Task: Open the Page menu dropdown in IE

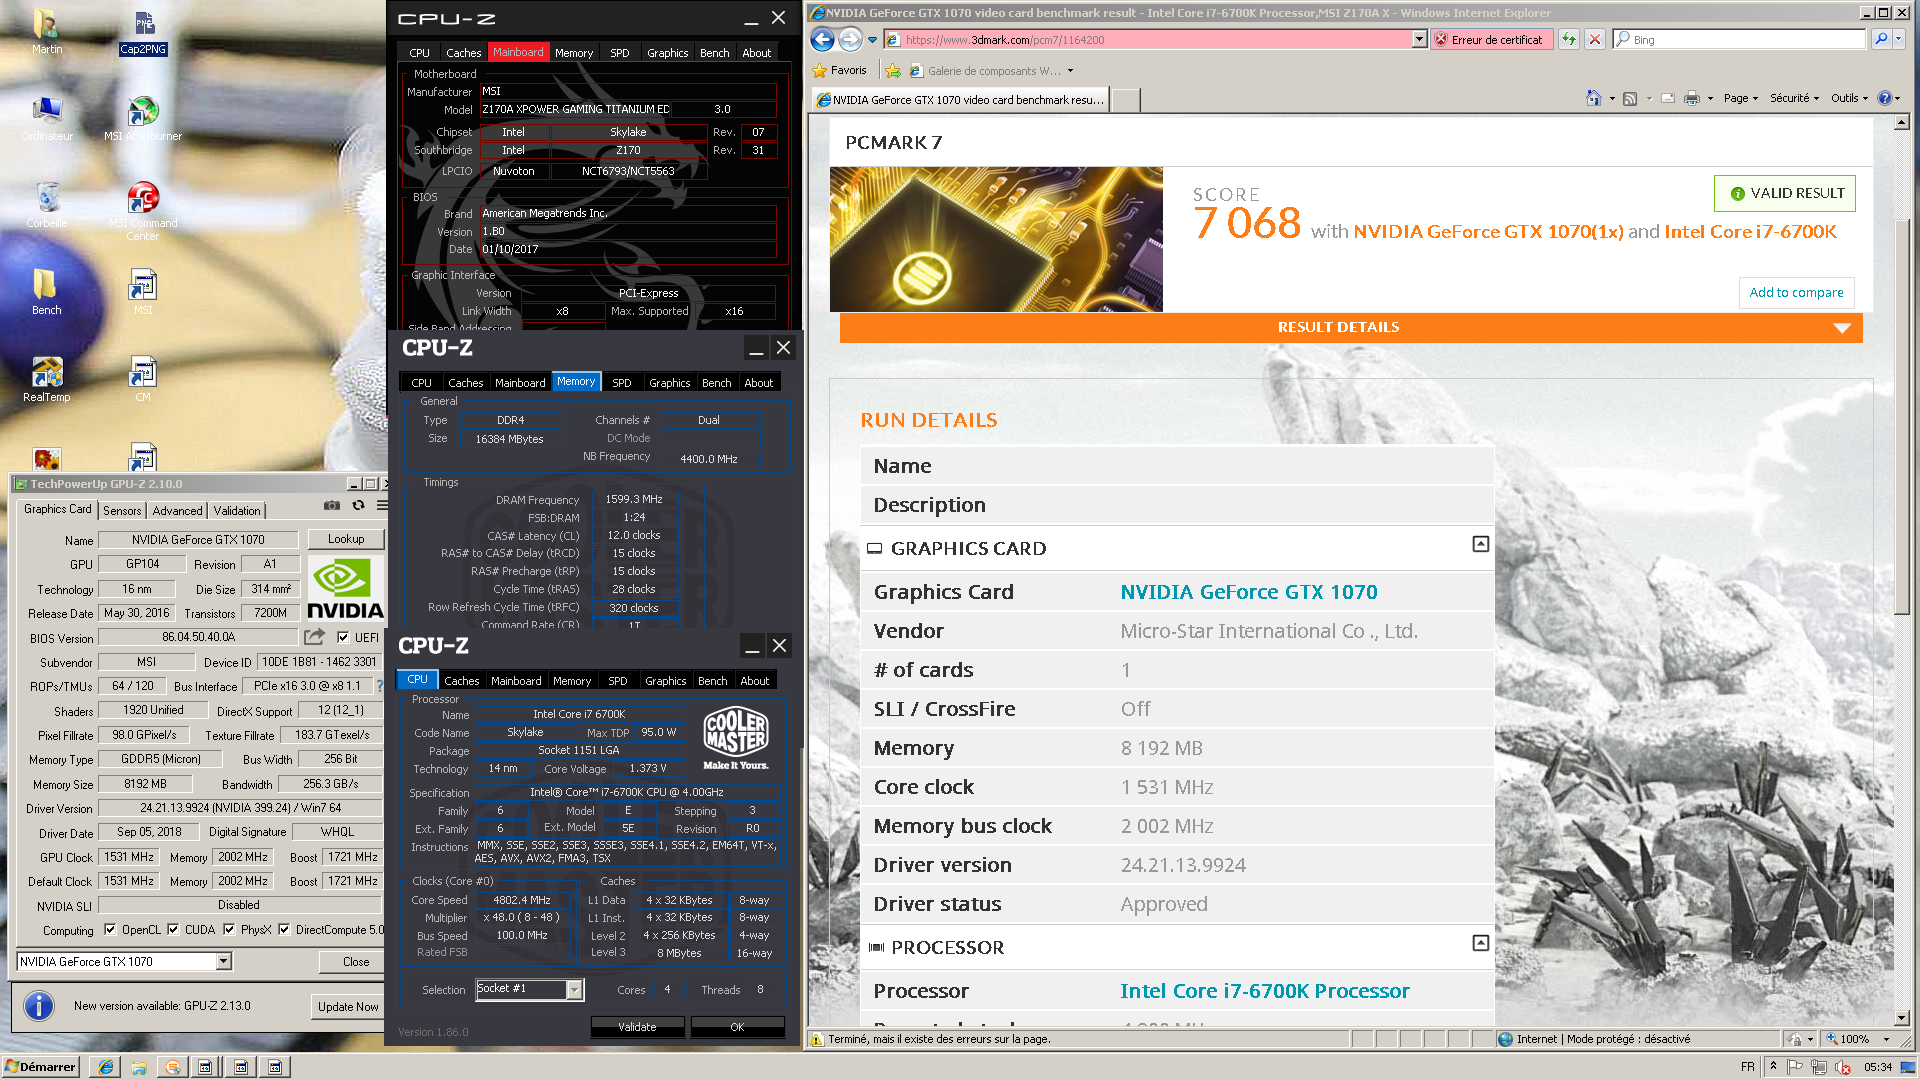Action: (x=1741, y=98)
